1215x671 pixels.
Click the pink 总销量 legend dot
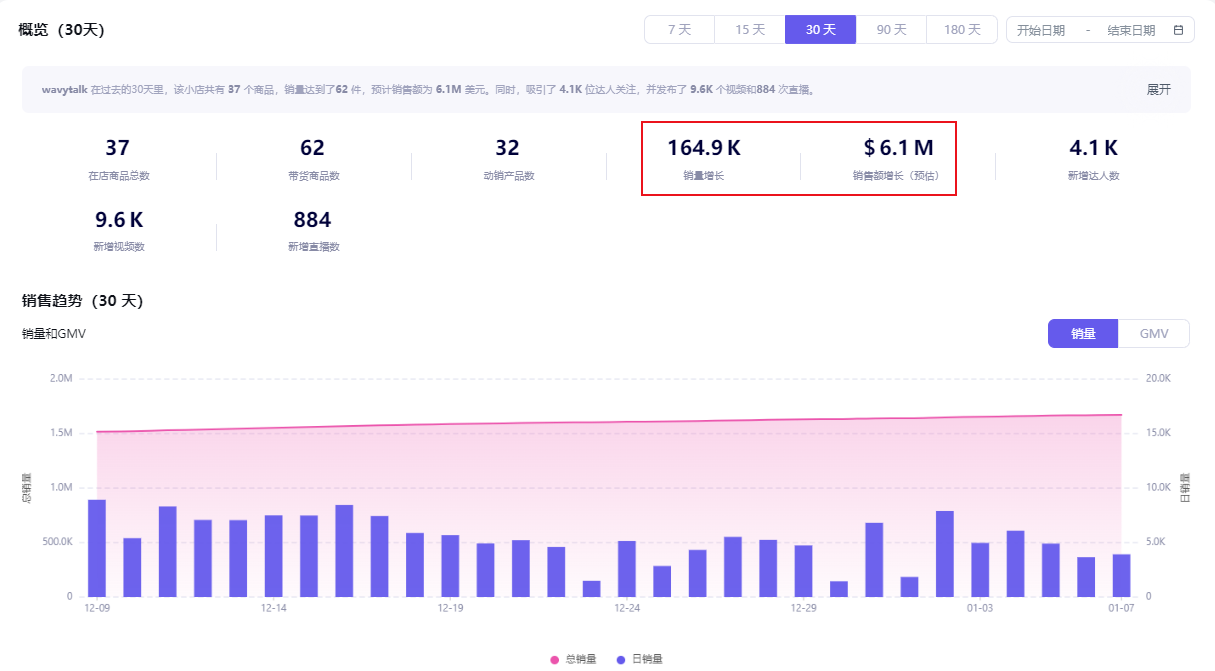(554, 660)
